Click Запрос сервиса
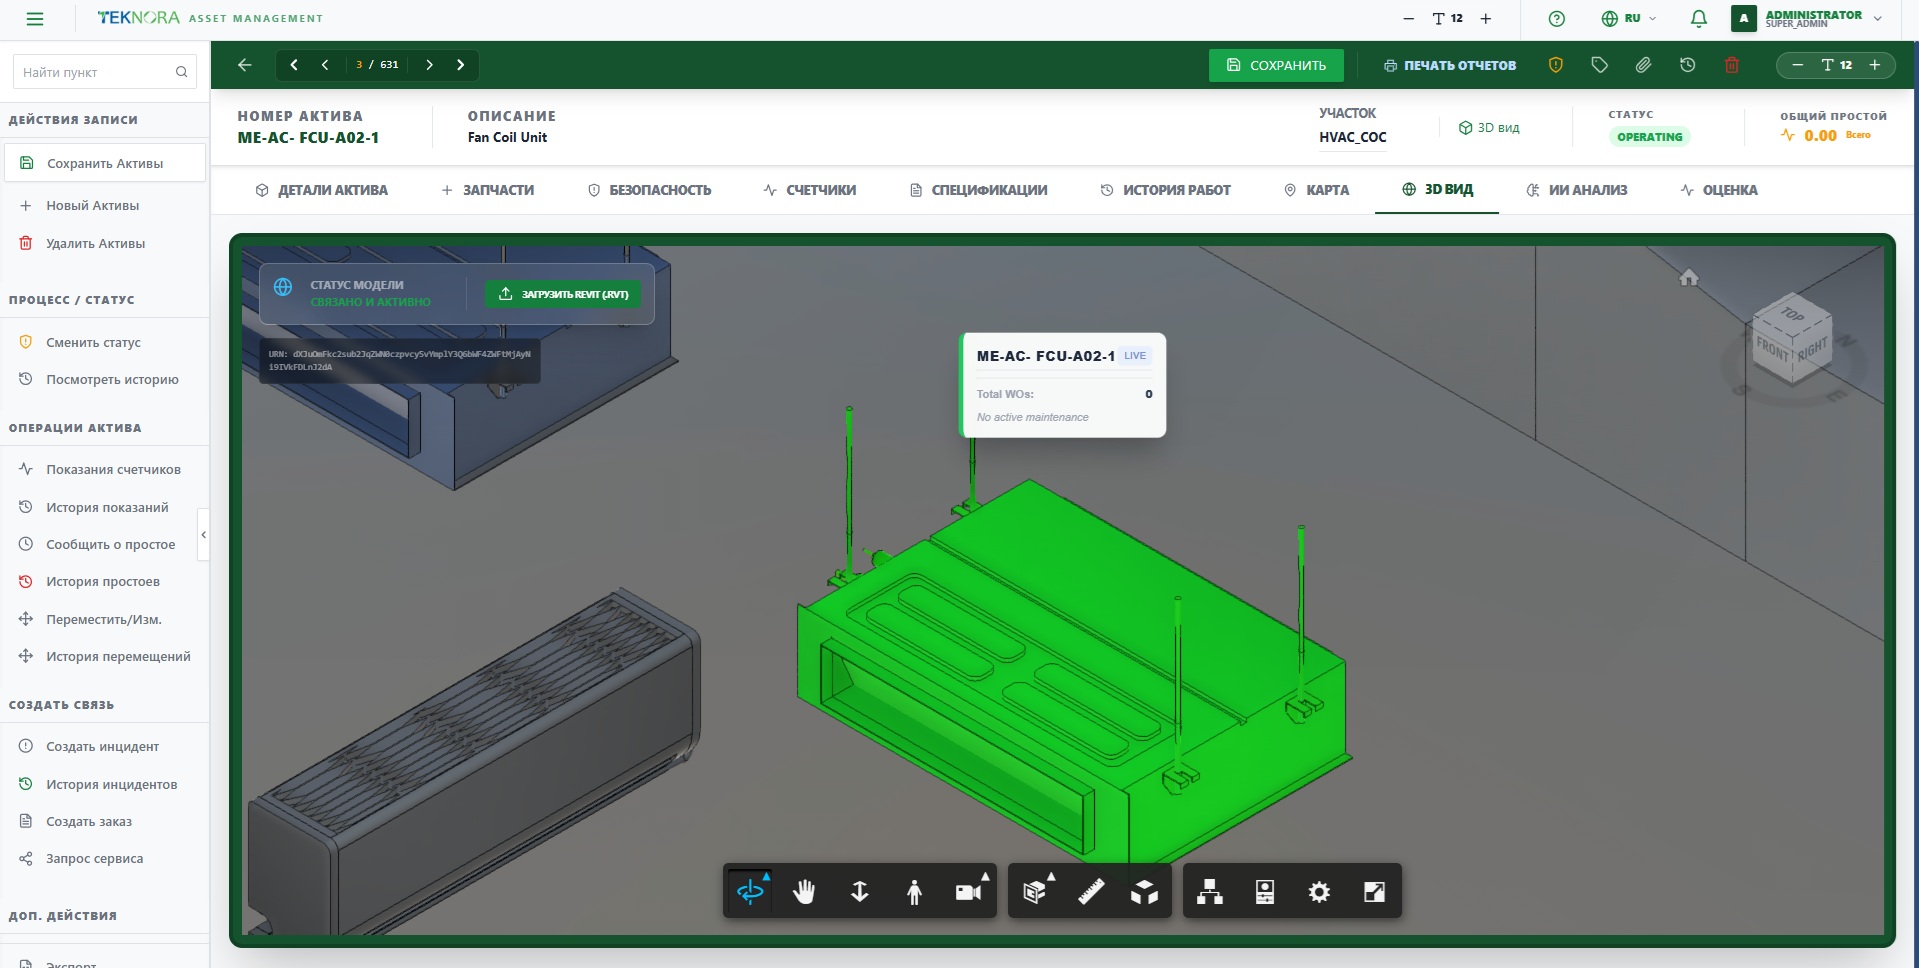 click(104, 858)
